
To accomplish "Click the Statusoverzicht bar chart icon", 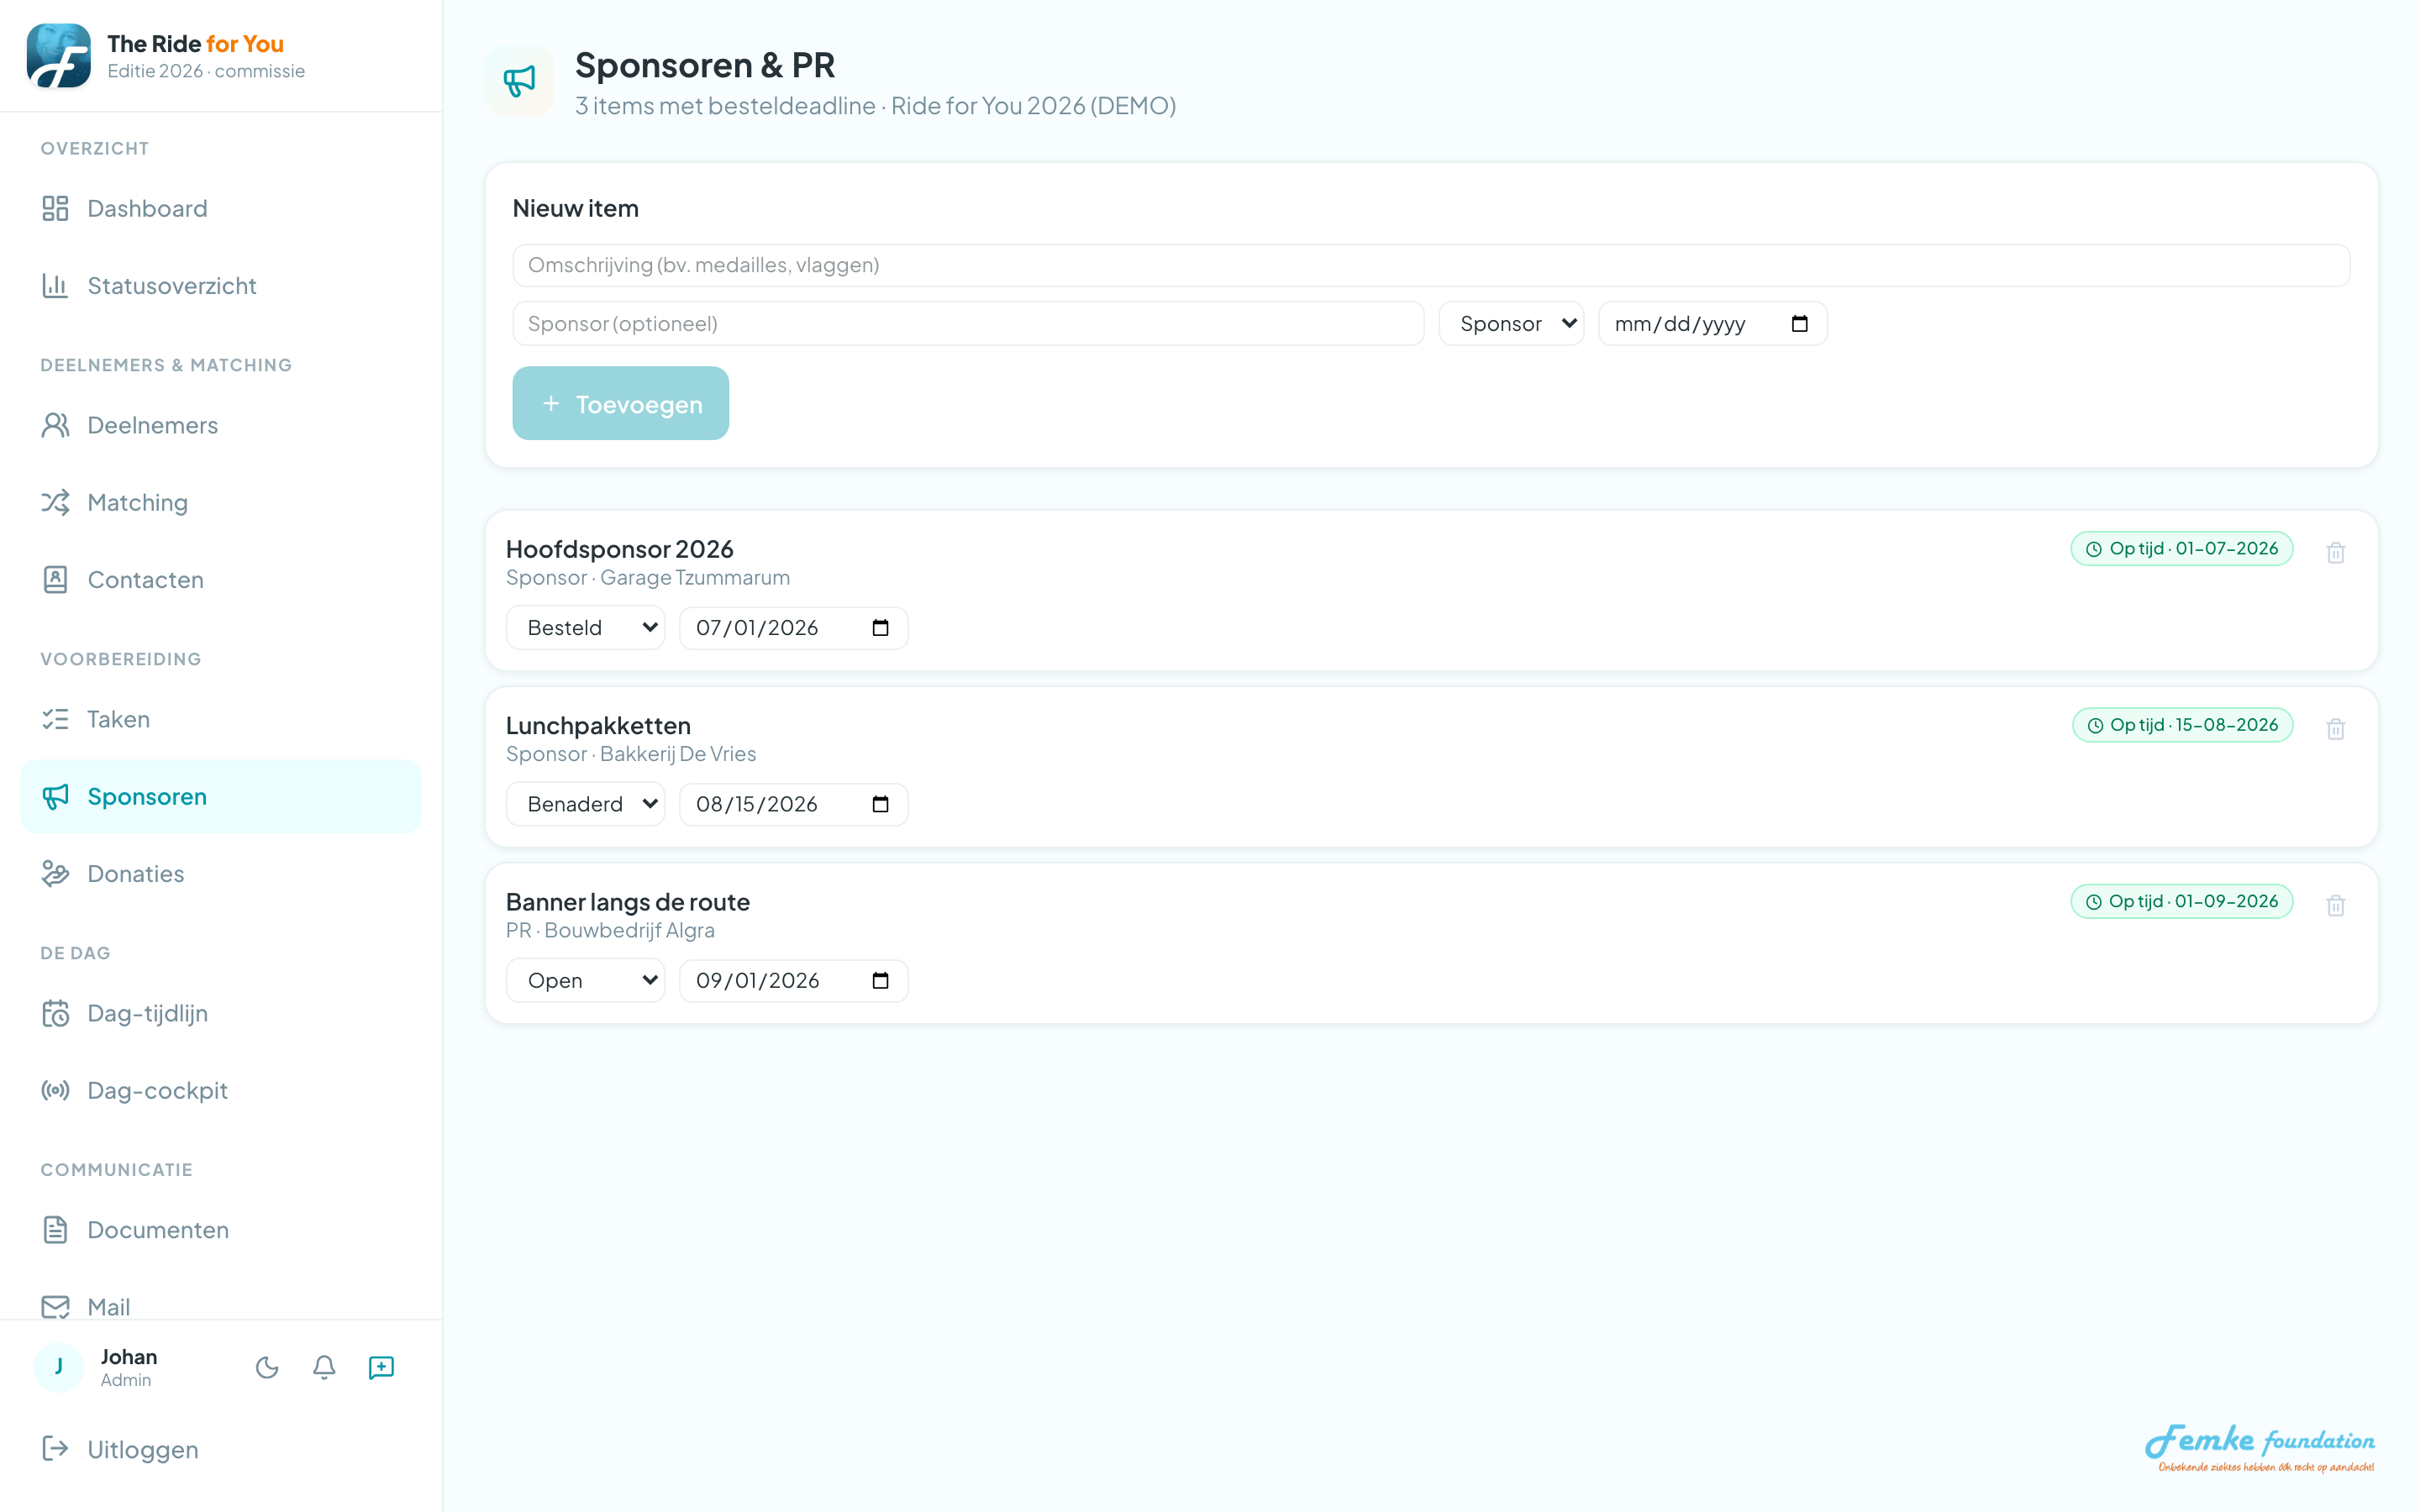I will point(55,285).
